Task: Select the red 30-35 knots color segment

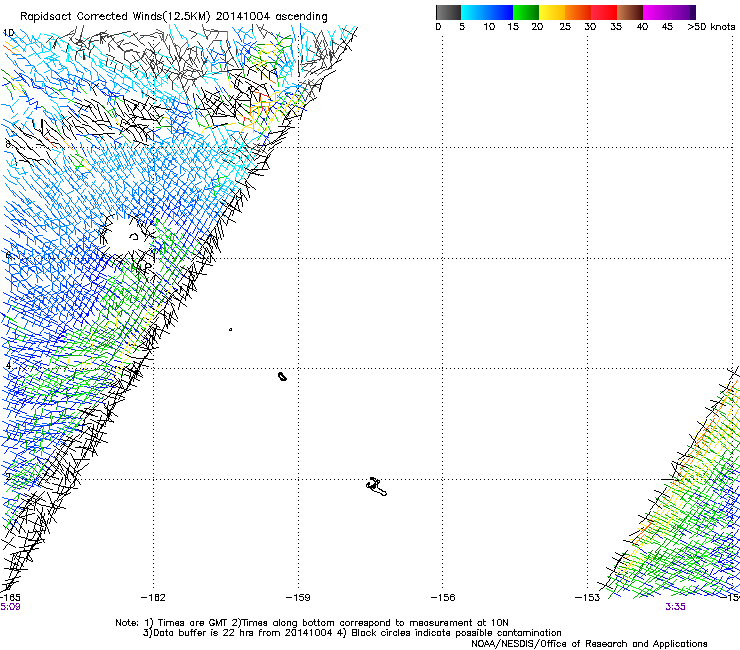Action: pos(604,12)
